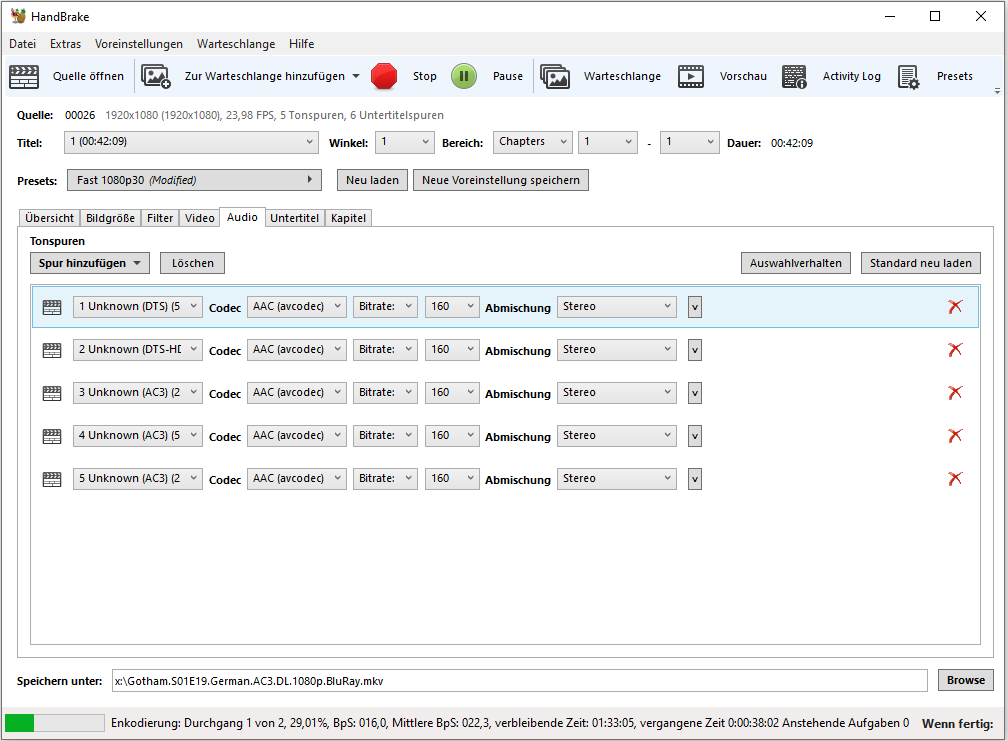Screen dimensions: 1008x741
Task: Open the Presets panel icon
Action: (x=908, y=77)
